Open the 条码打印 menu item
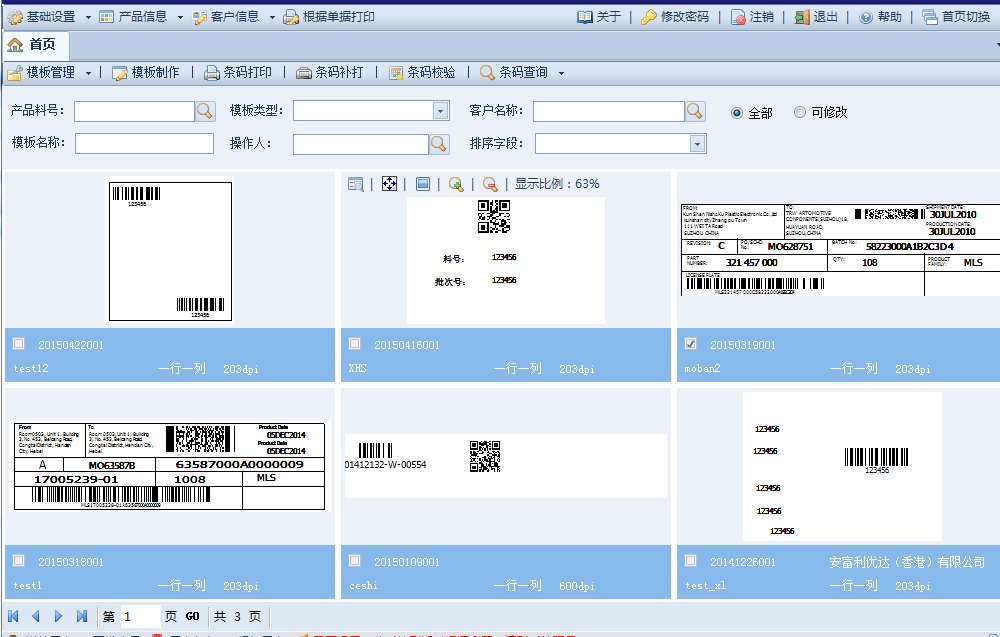Viewport: 1000px width, 637px height. coord(238,72)
